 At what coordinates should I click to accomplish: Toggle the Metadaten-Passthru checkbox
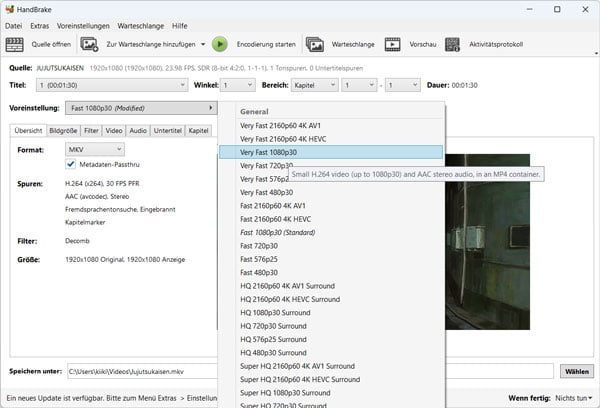(x=72, y=164)
